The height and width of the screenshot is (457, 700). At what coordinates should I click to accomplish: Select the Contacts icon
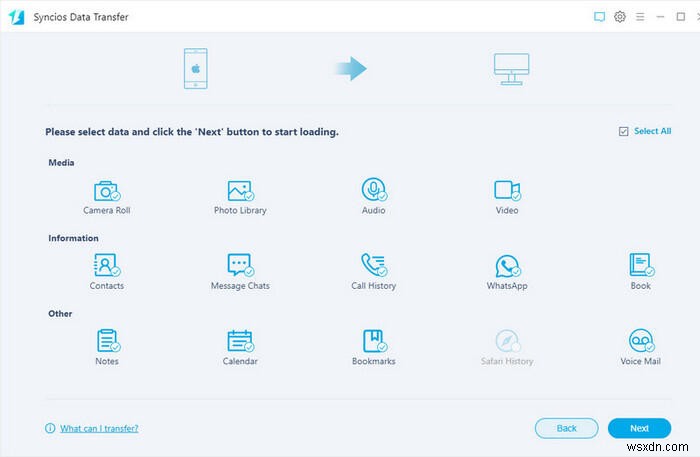pyautogui.click(x=107, y=265)
